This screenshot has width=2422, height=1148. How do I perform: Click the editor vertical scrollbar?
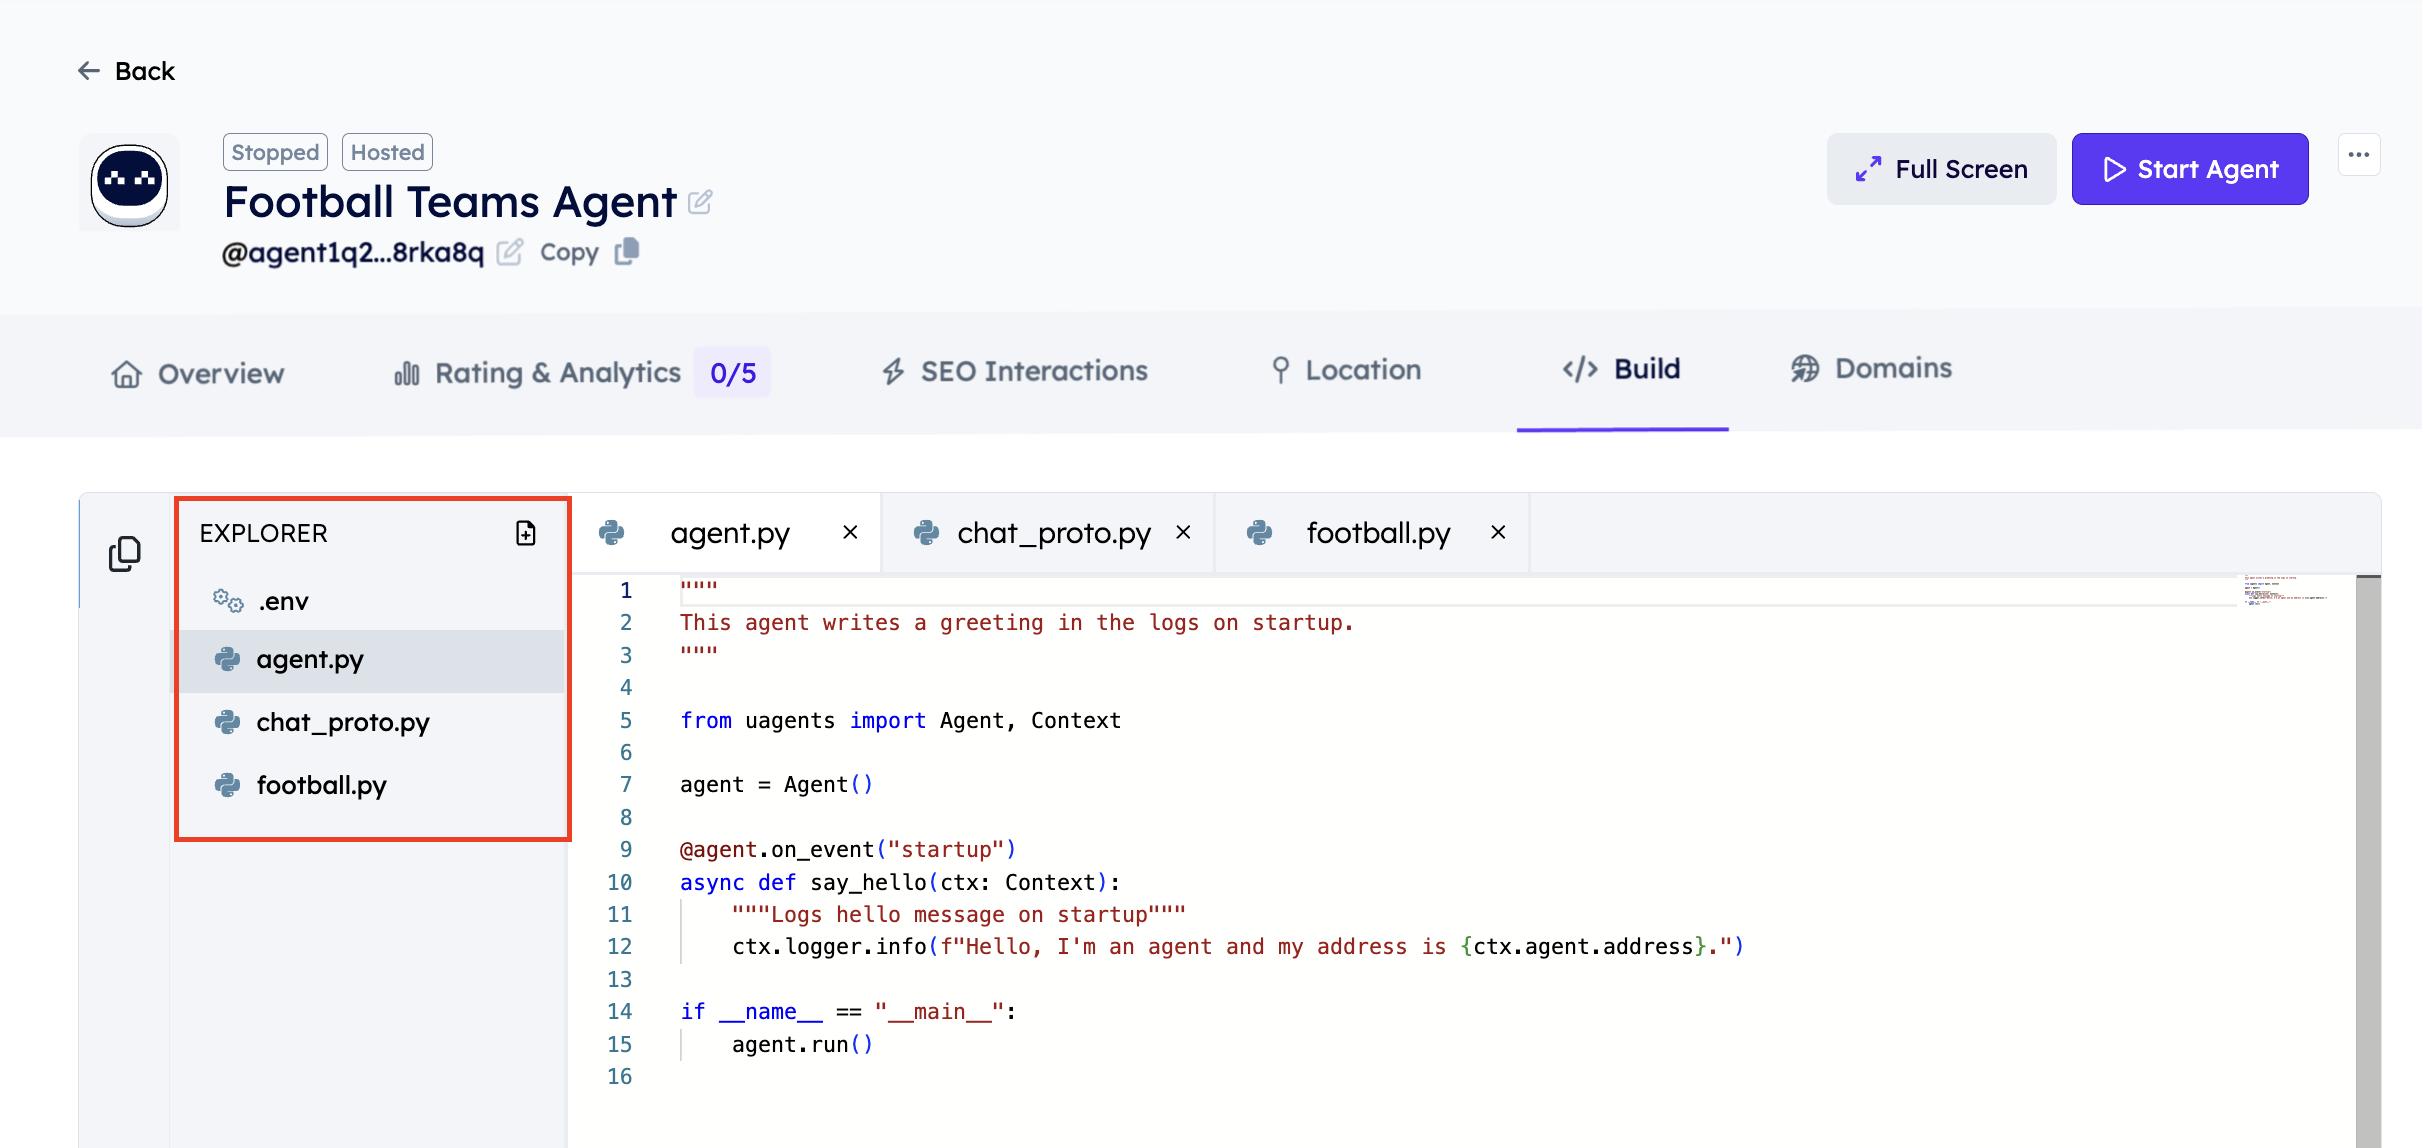pos(2368,860)
